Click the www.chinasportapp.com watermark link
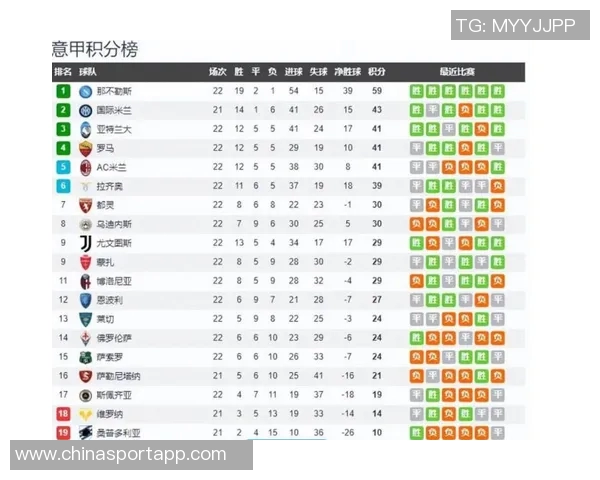 coord(121,455)
